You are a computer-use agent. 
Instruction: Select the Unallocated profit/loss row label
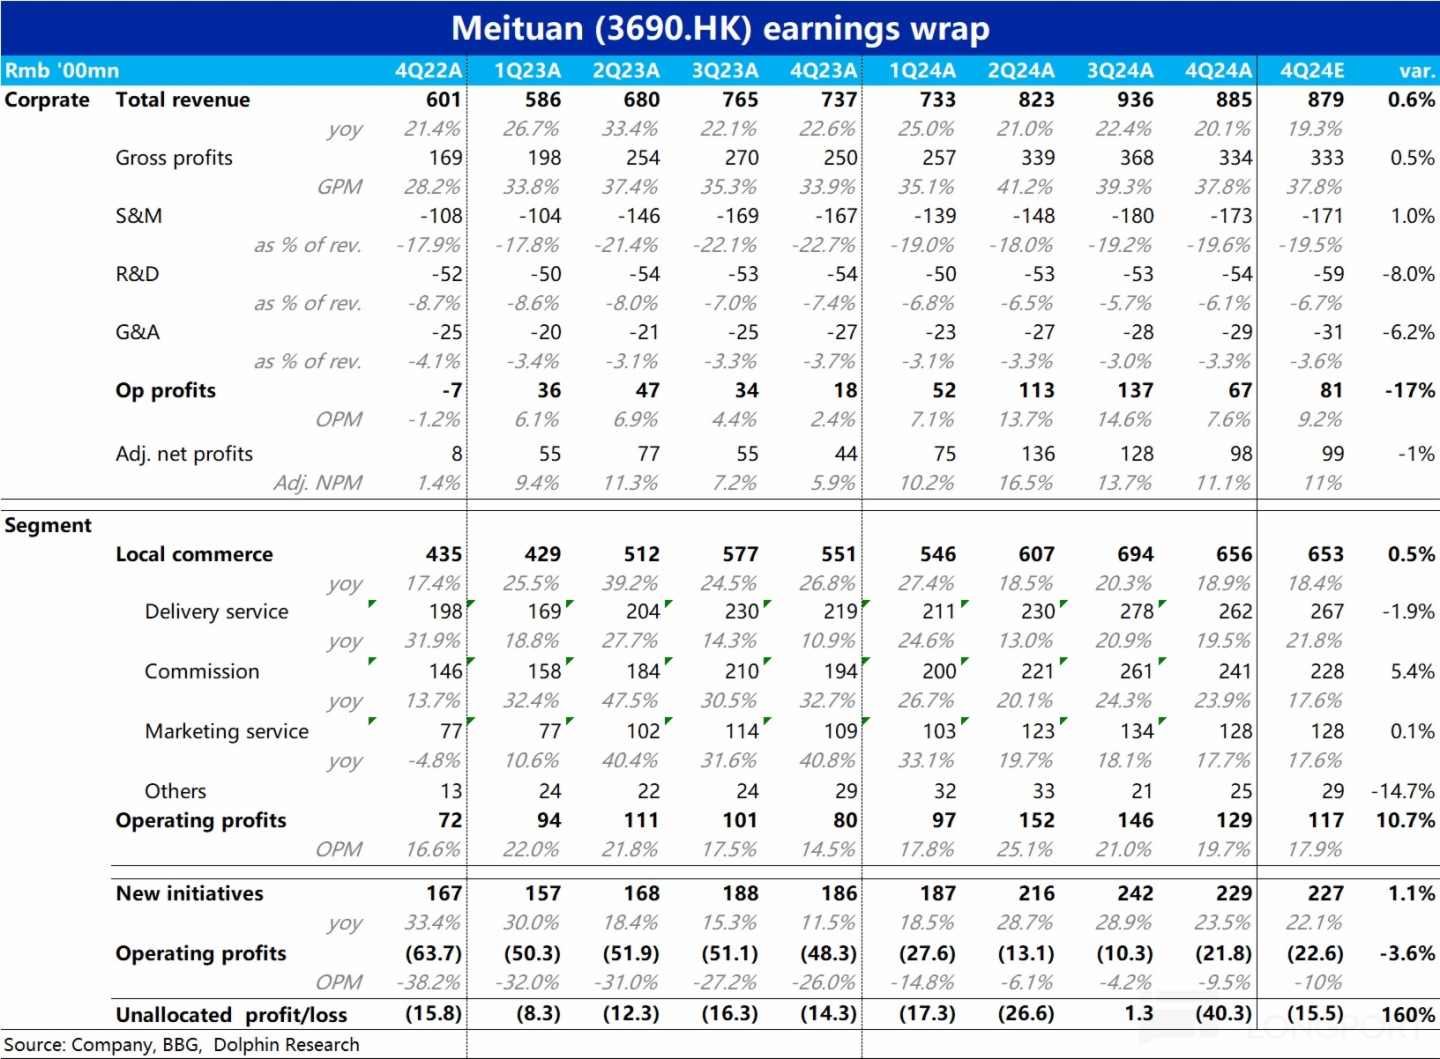232,1015
